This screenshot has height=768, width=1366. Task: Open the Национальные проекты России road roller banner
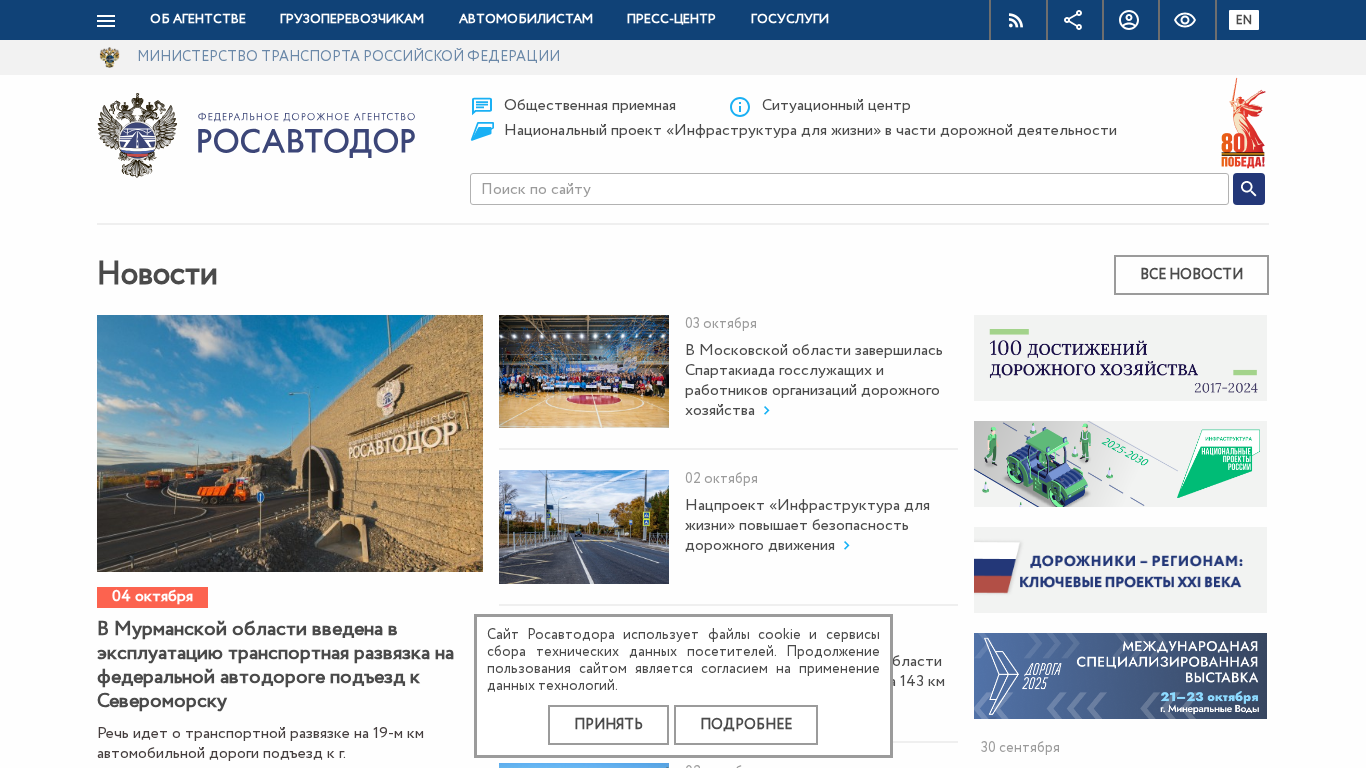click(x=1120, y=464)
